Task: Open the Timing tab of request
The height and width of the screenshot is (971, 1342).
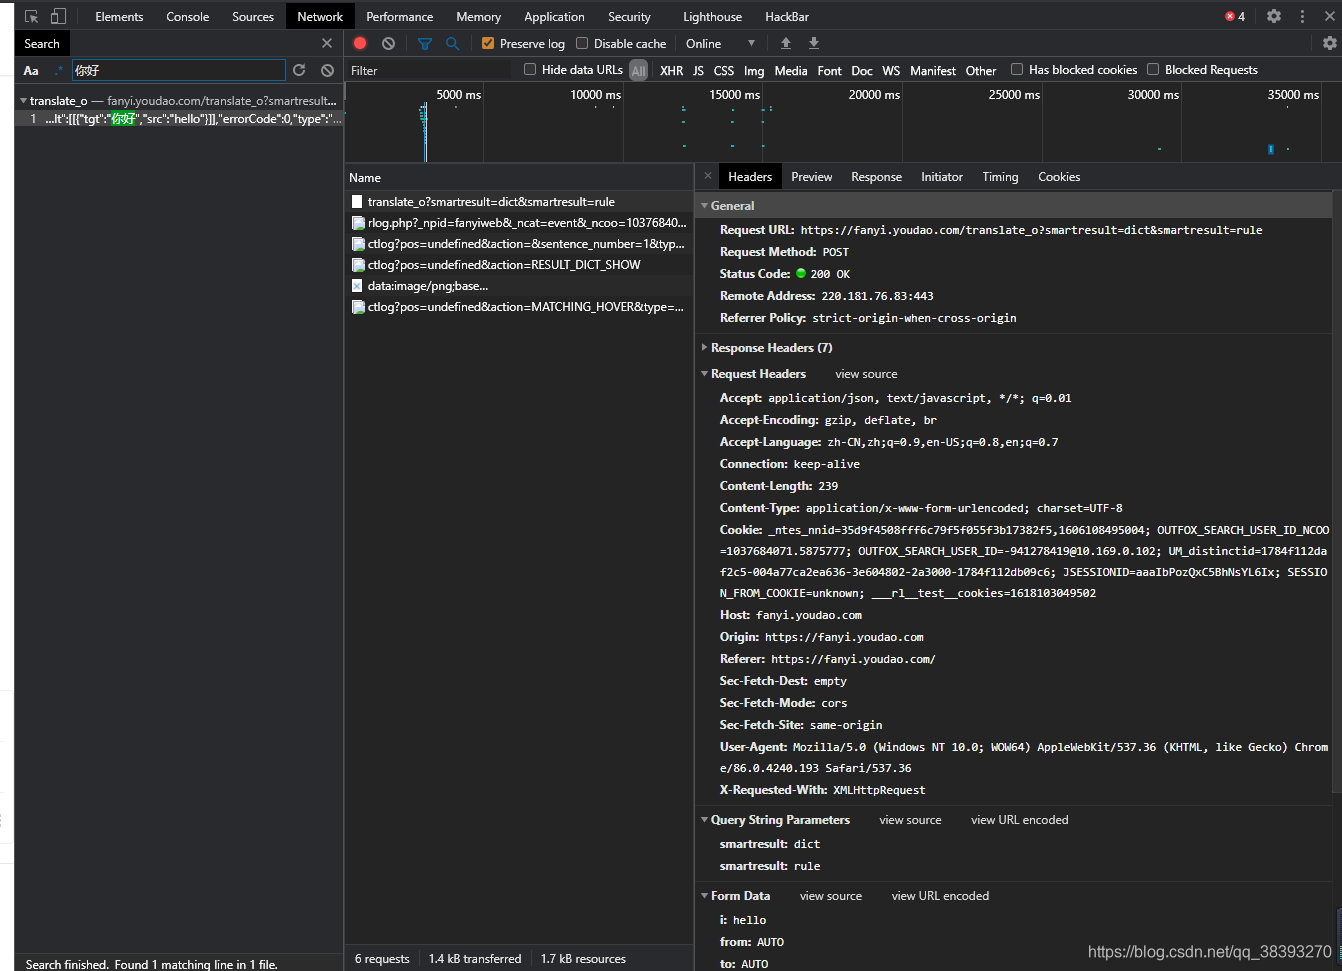Action: point(1000,176)
